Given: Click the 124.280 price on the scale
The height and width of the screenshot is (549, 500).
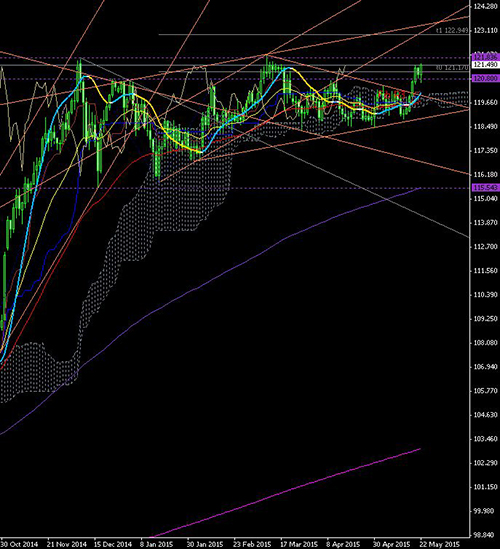Looking at the screenshot, I should point(485,6).
